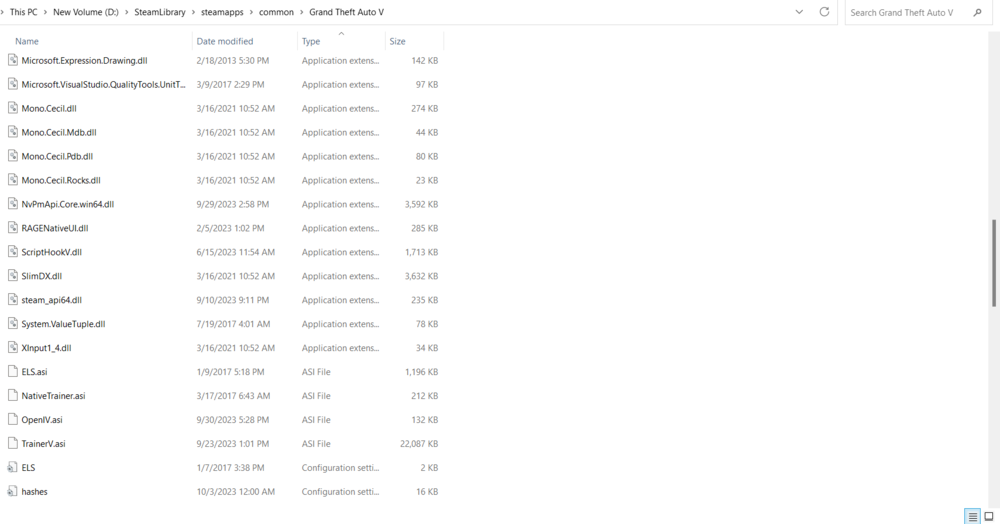Expand chevron after This PC breadcrumb
1000x524 pixels.
(x=45, y=12)
